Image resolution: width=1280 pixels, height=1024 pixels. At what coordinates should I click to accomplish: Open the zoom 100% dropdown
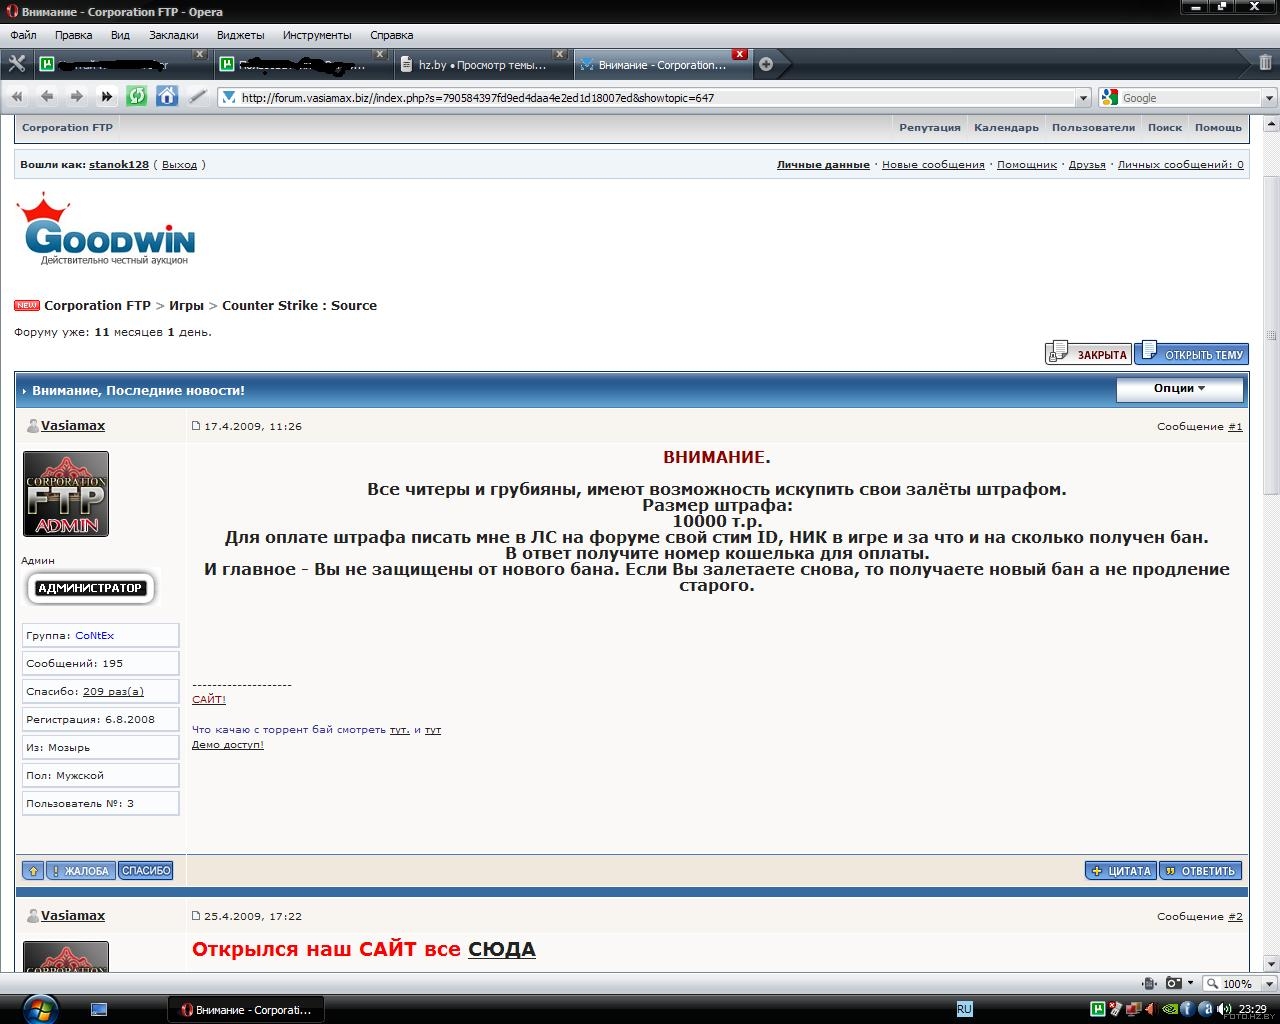[x=1237, y=983]
